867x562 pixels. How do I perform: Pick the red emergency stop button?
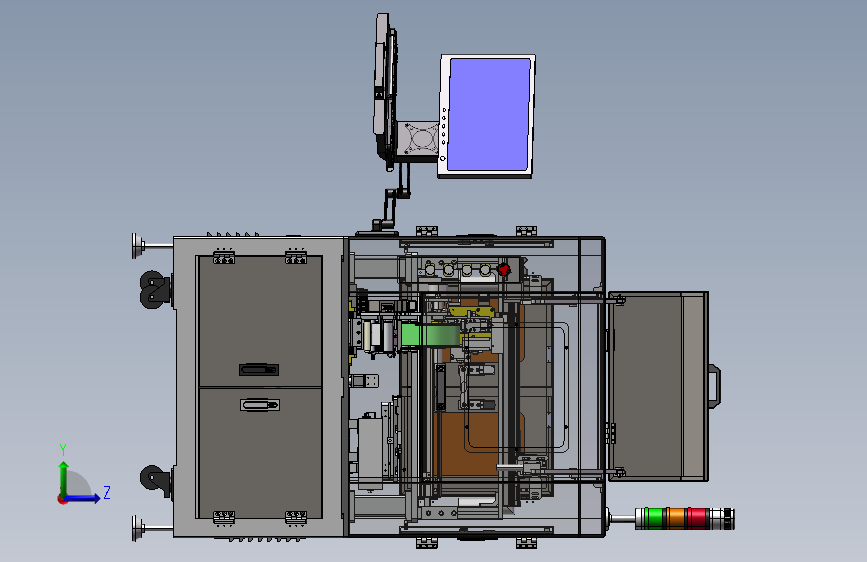click(x=504, y=269)
